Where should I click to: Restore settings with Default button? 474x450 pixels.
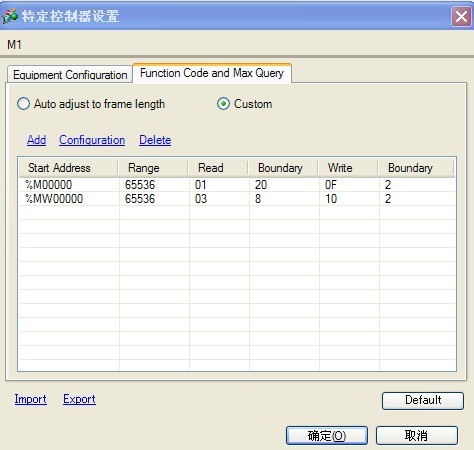[423, 401]
